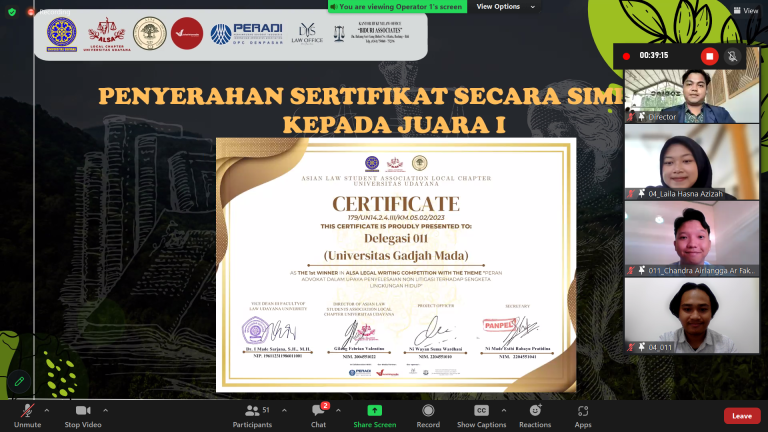Click the red circular sponsor logo

187,33
